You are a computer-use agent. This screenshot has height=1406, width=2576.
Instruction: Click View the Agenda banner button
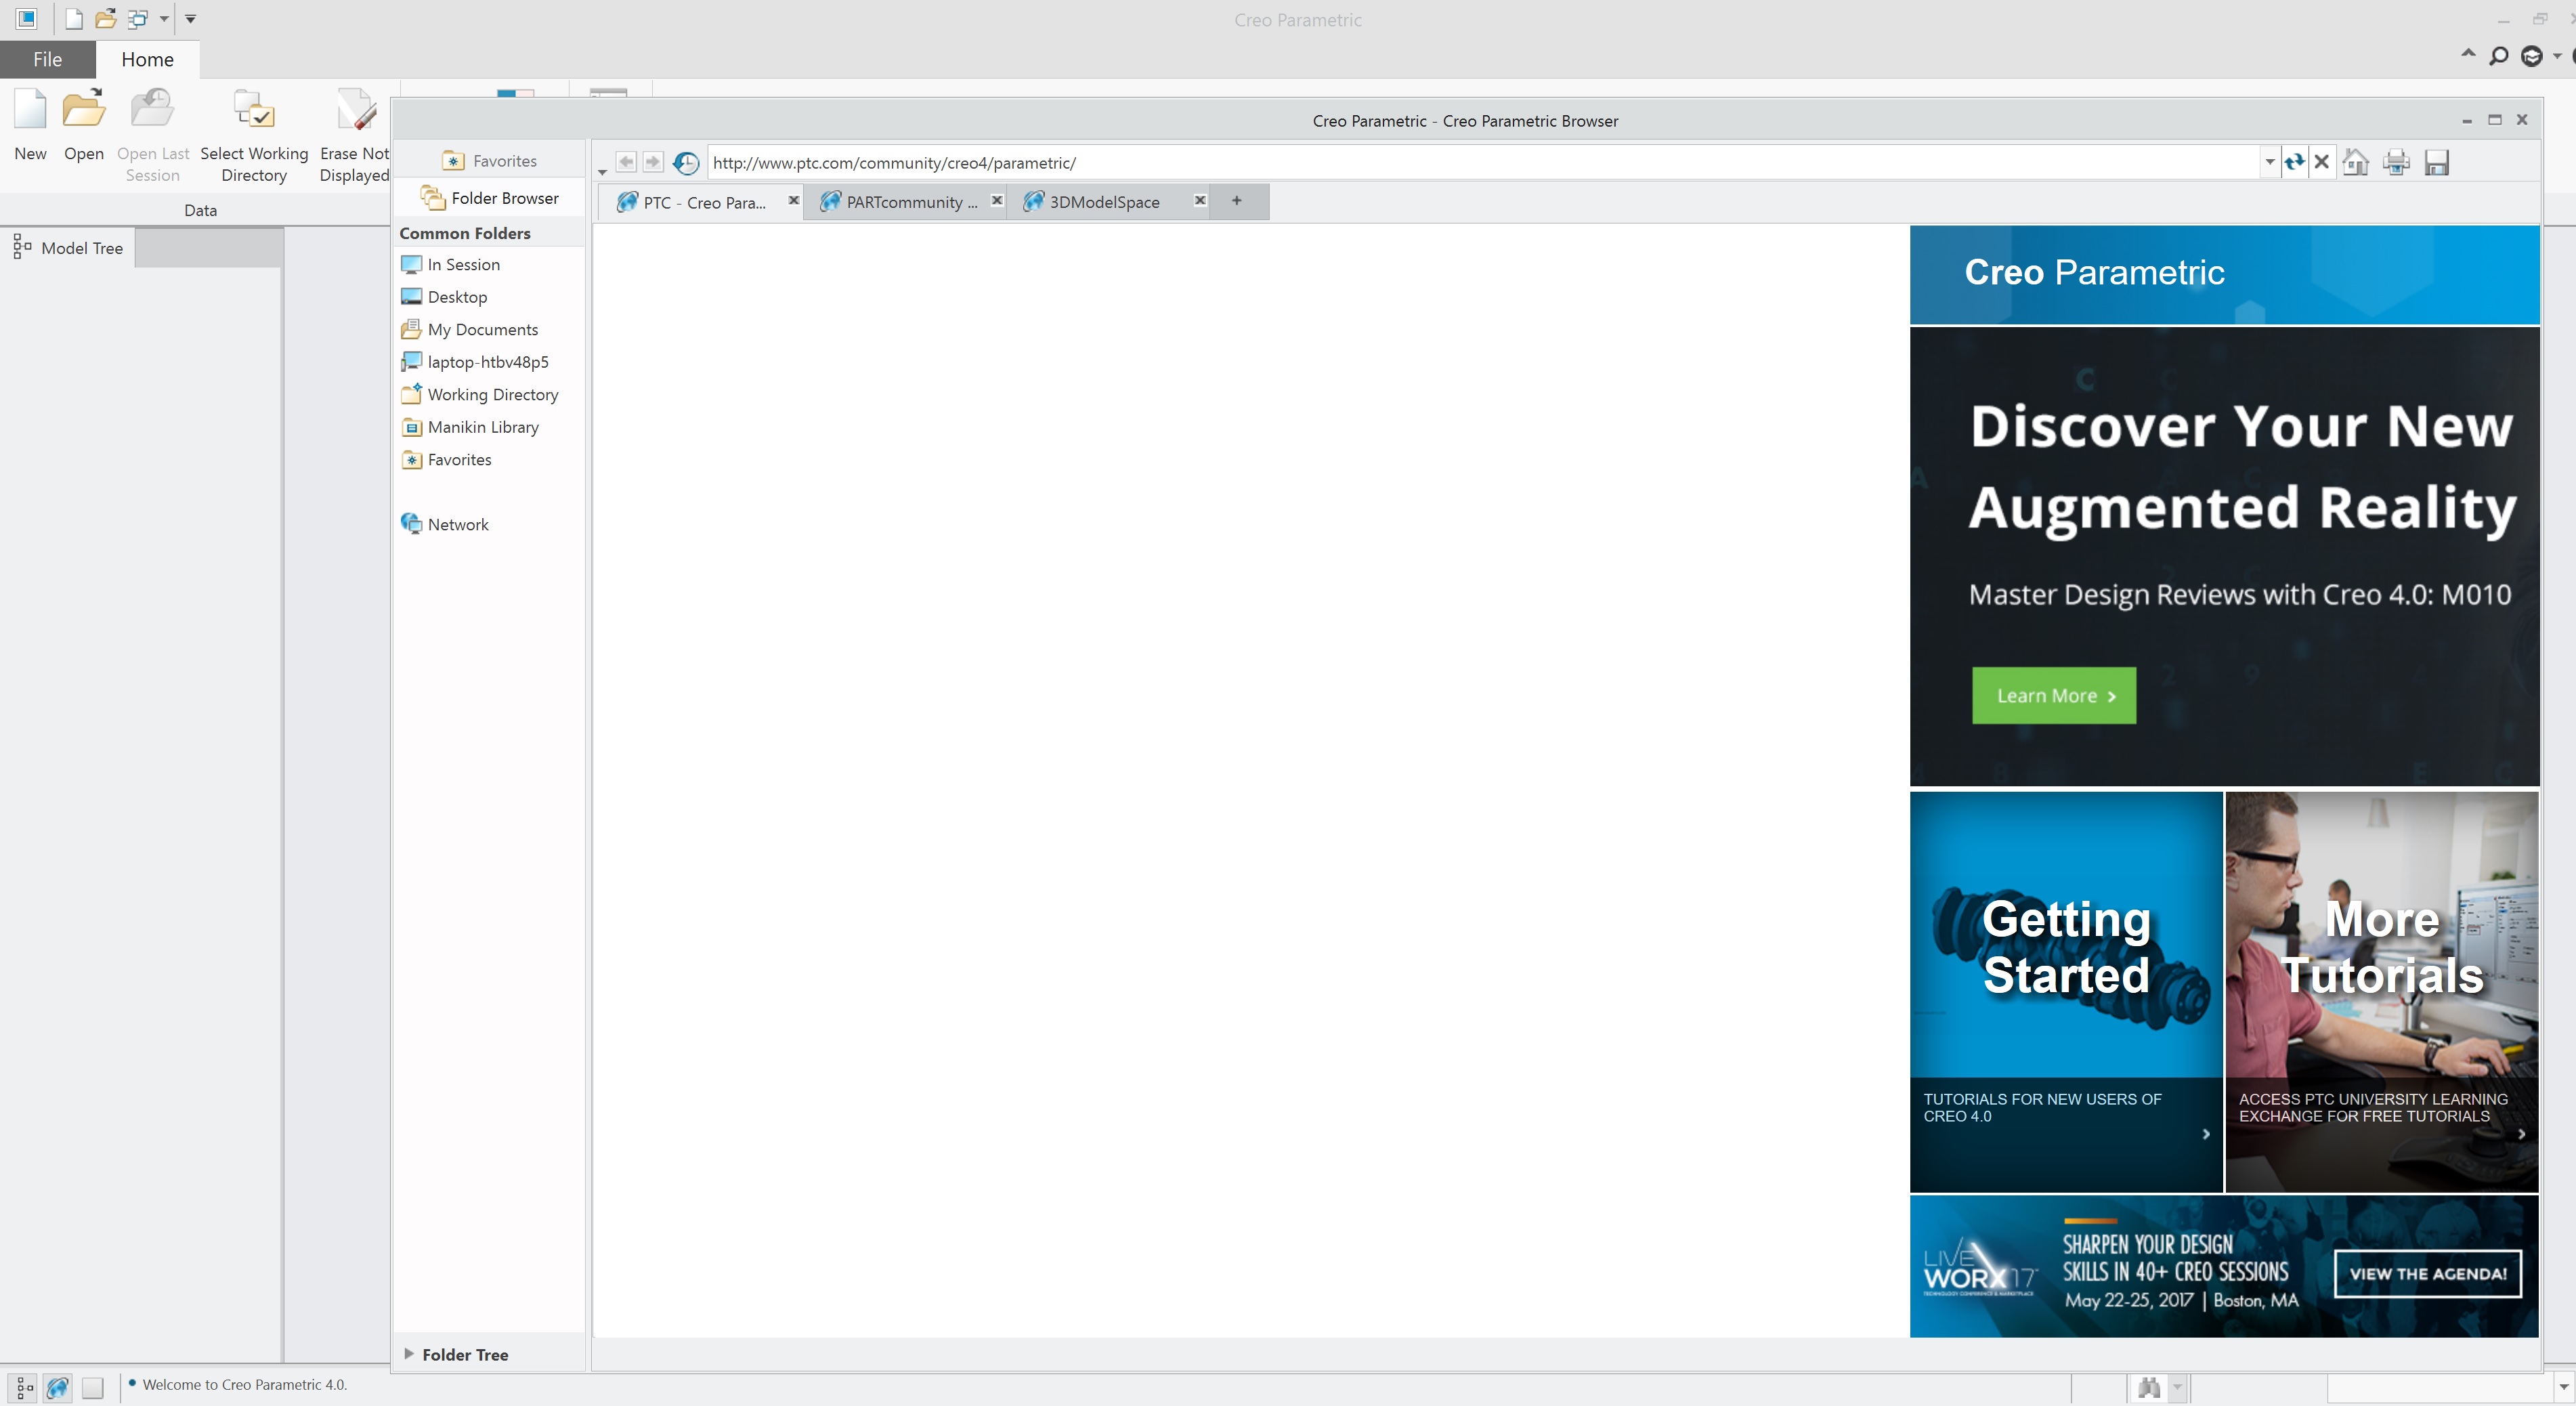(x=2427, y=1273)
